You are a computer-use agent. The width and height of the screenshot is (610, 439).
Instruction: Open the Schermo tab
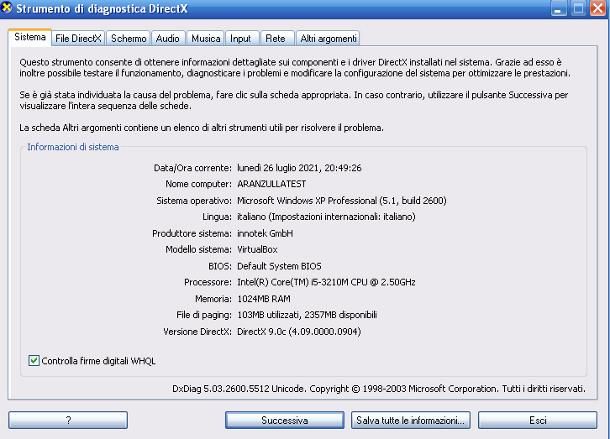pyautogui.click(x=128, y=39)
